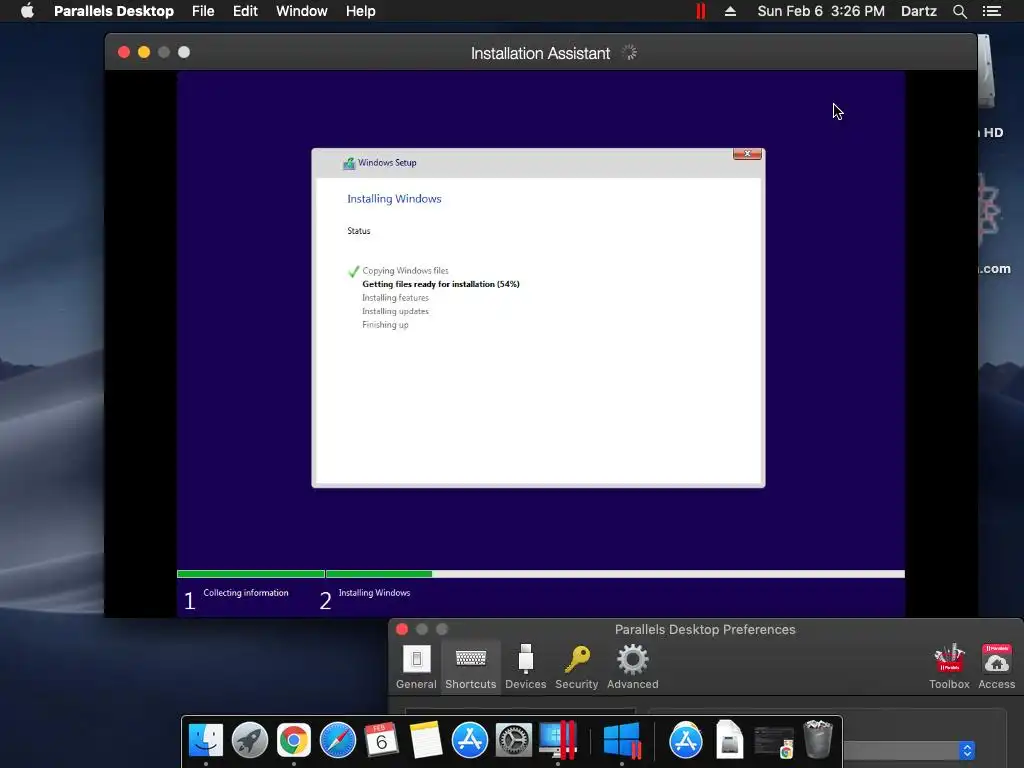Click the eject icon in menu bar

pyautogui.click(x=730, y=11)
